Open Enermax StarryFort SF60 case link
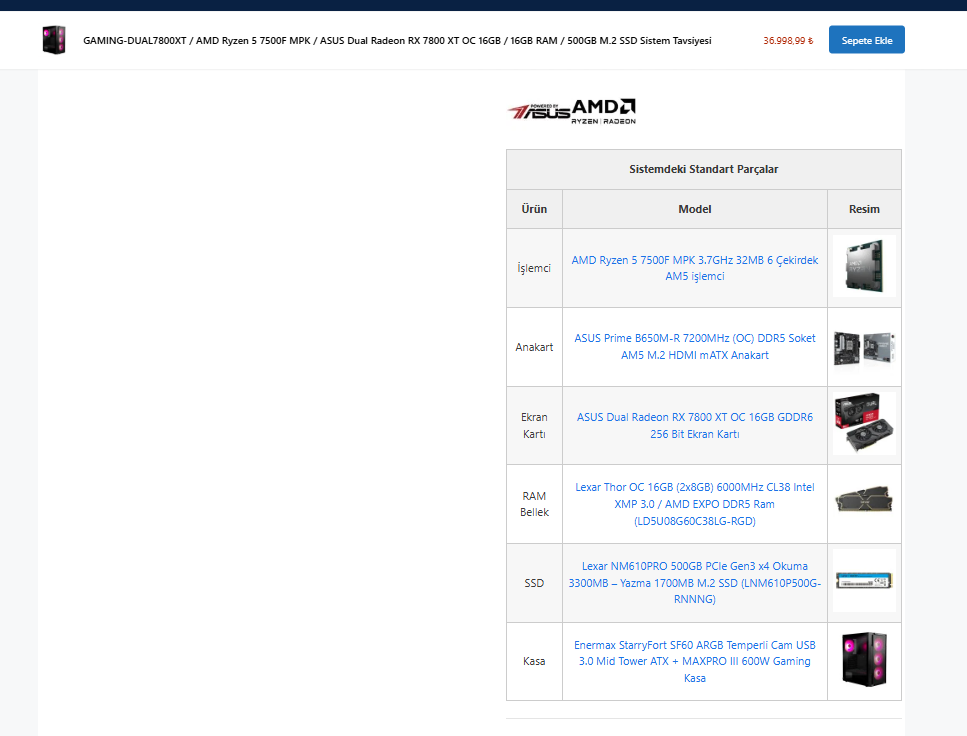967x736 pixels. pos(694,661)
